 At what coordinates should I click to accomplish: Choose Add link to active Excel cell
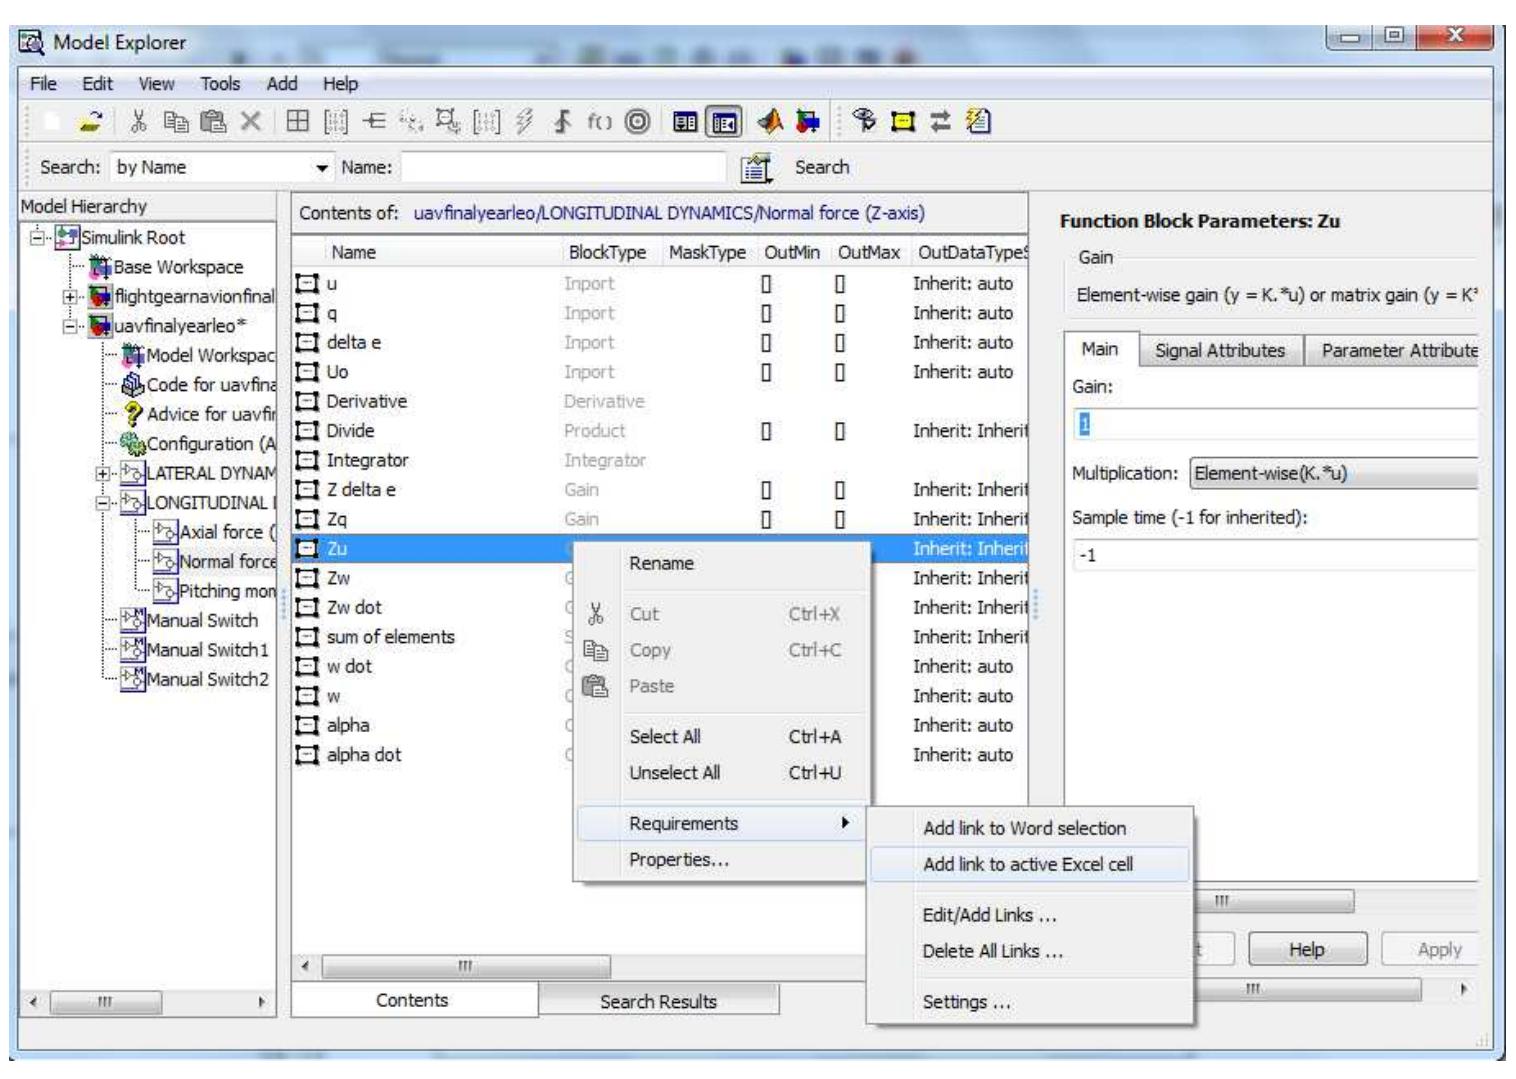pos(1028,864)
